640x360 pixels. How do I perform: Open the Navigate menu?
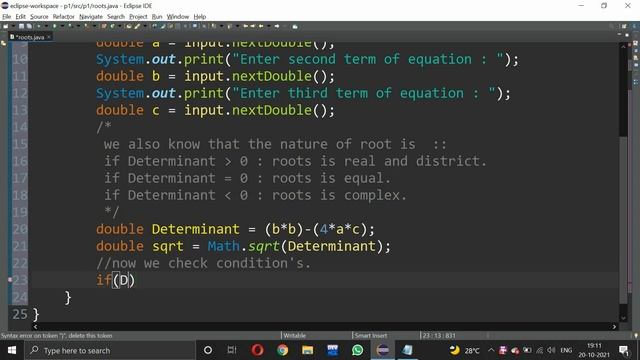point(91,17)
